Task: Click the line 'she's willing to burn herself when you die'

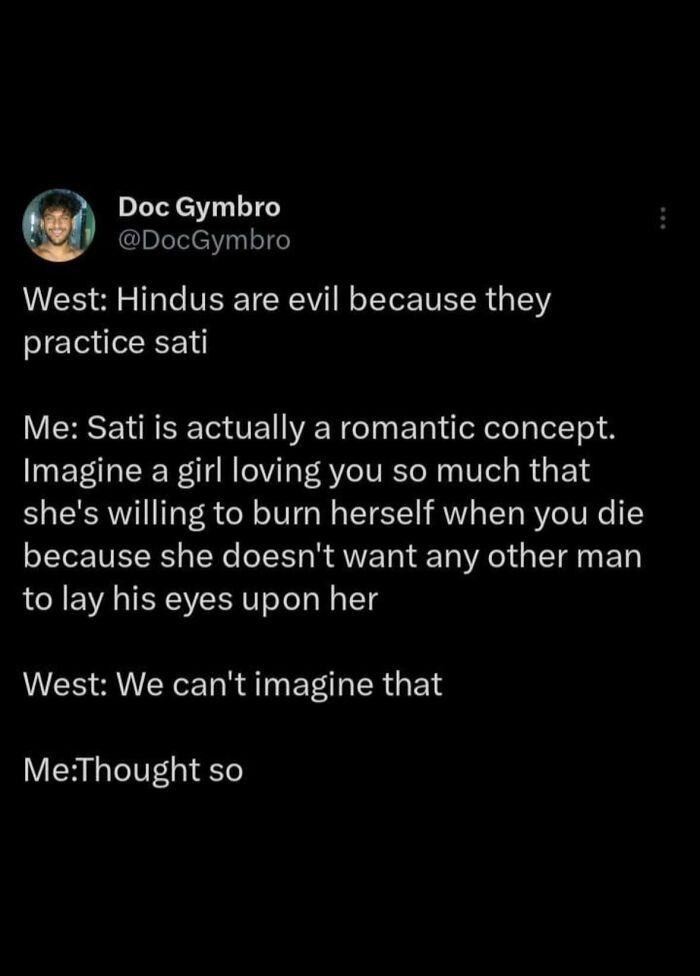Action: (x=333, y=514)
